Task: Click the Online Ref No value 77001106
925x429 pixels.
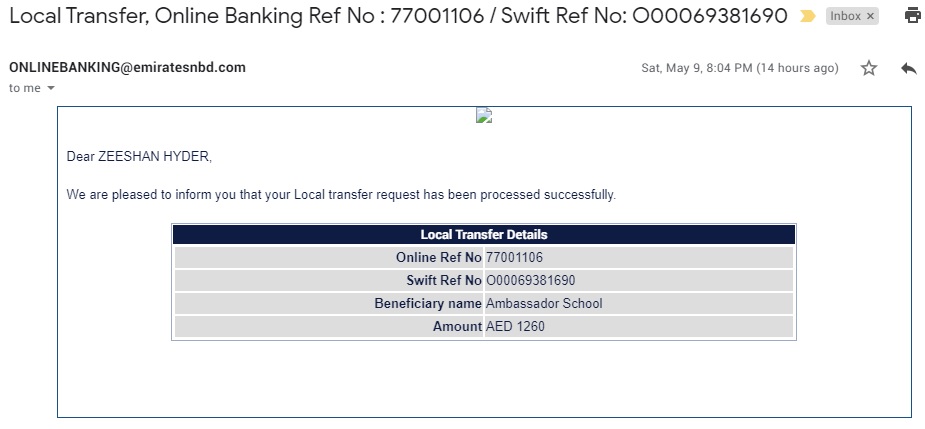Action: pos(514,258)
